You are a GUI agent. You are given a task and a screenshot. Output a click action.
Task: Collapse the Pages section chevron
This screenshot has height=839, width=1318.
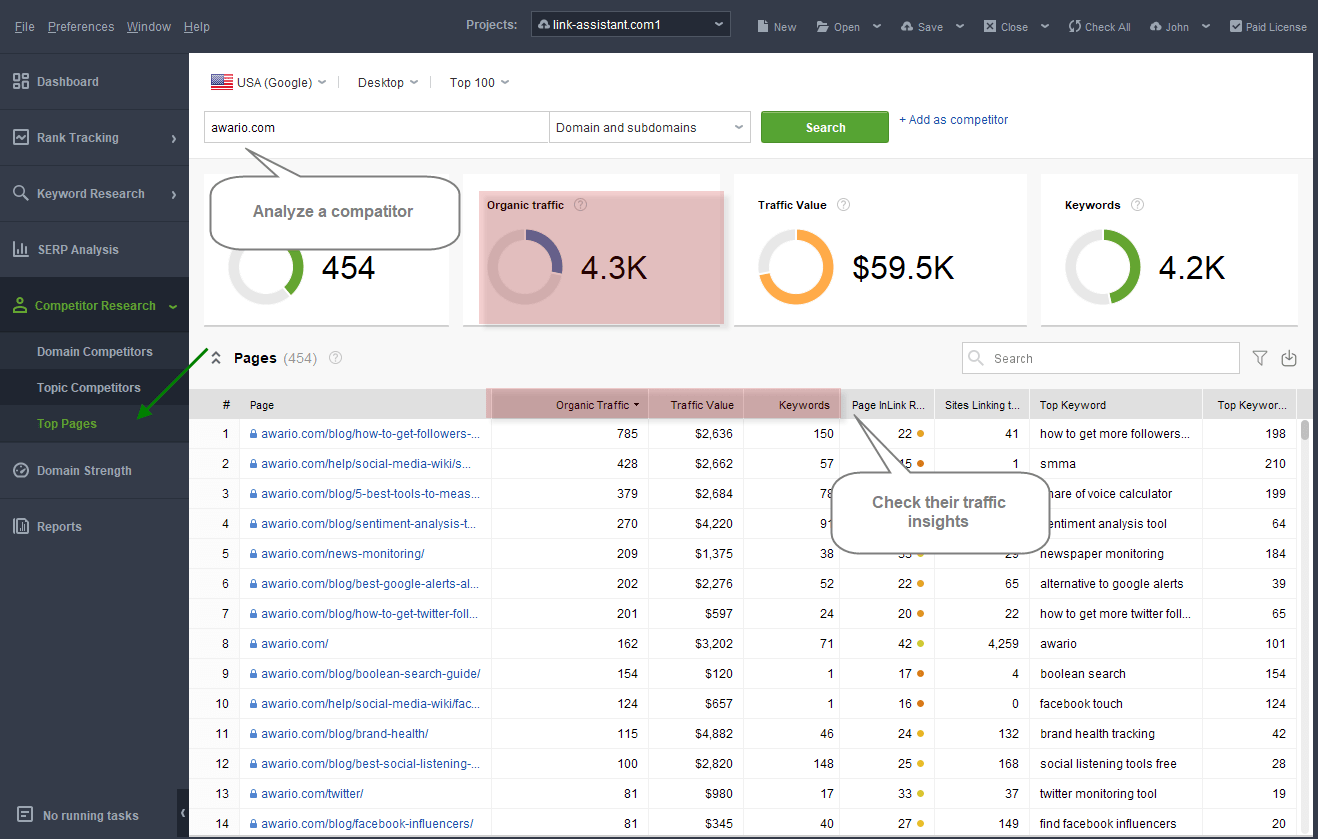click(215, 358)
